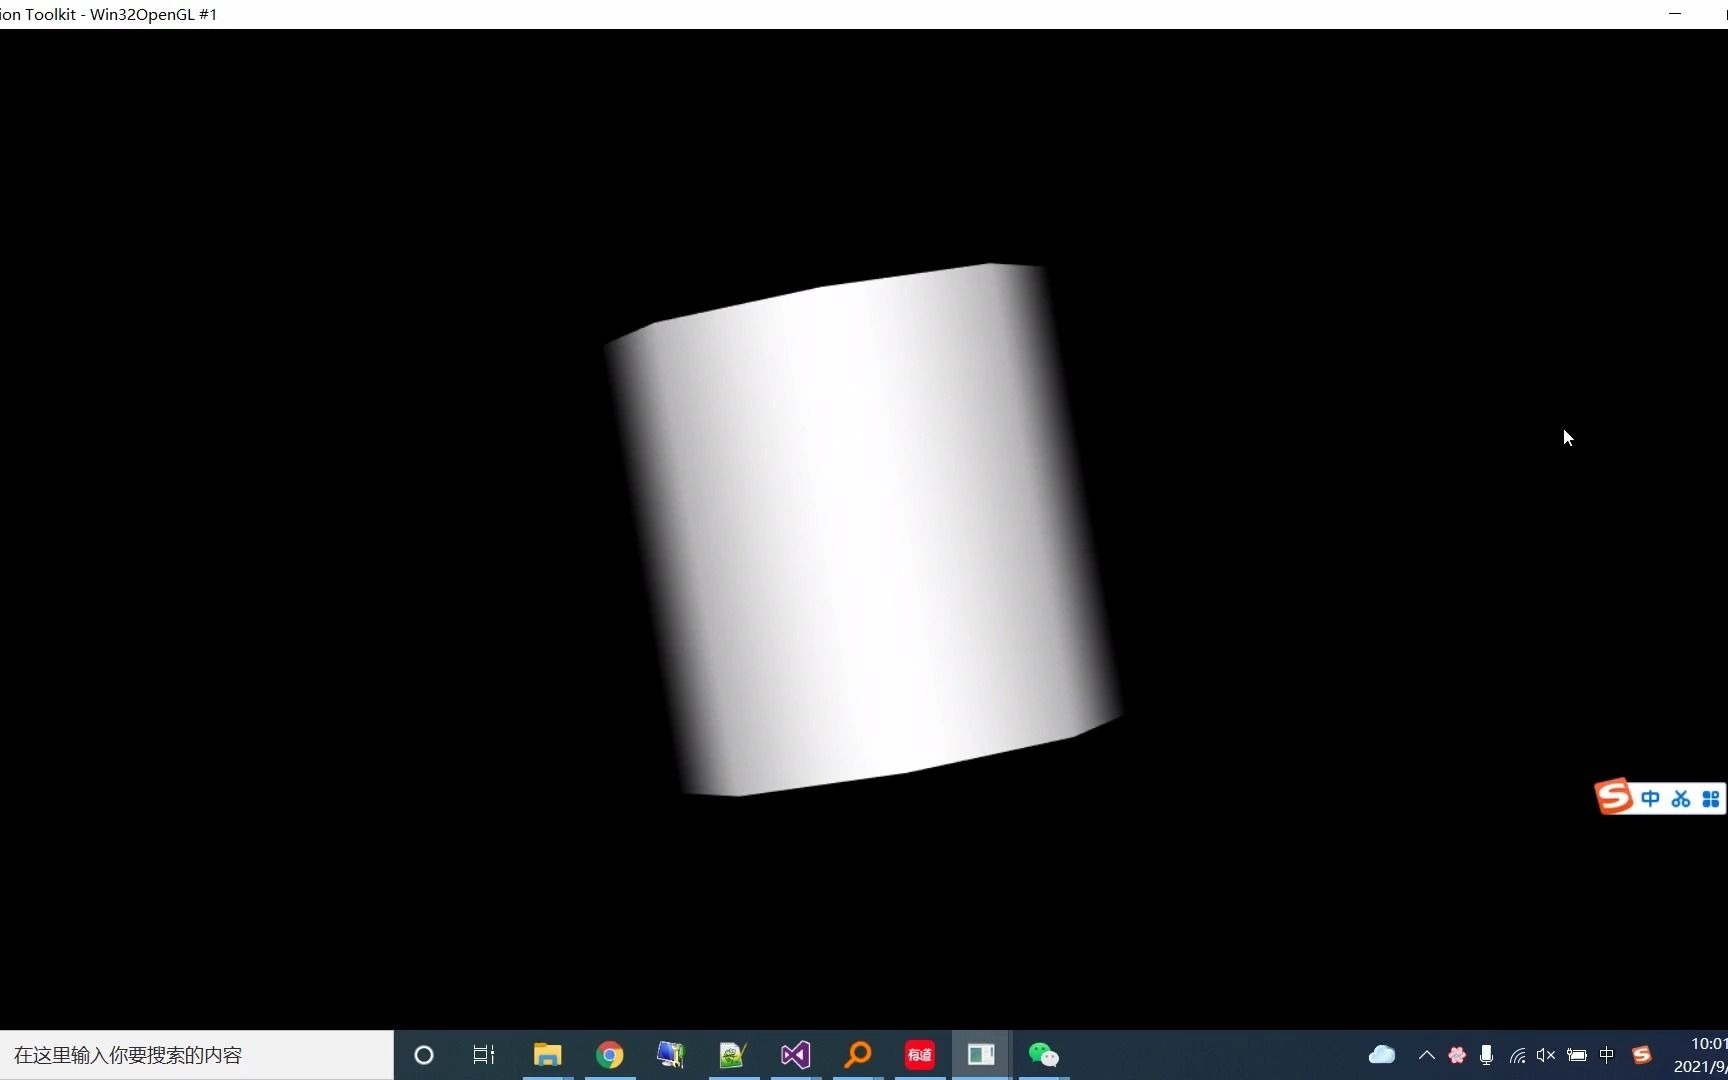This screenshot has width=1728, height=1080.
Task: Minimize the Win32OpenGL window
Action: [x=1674, y=14]
